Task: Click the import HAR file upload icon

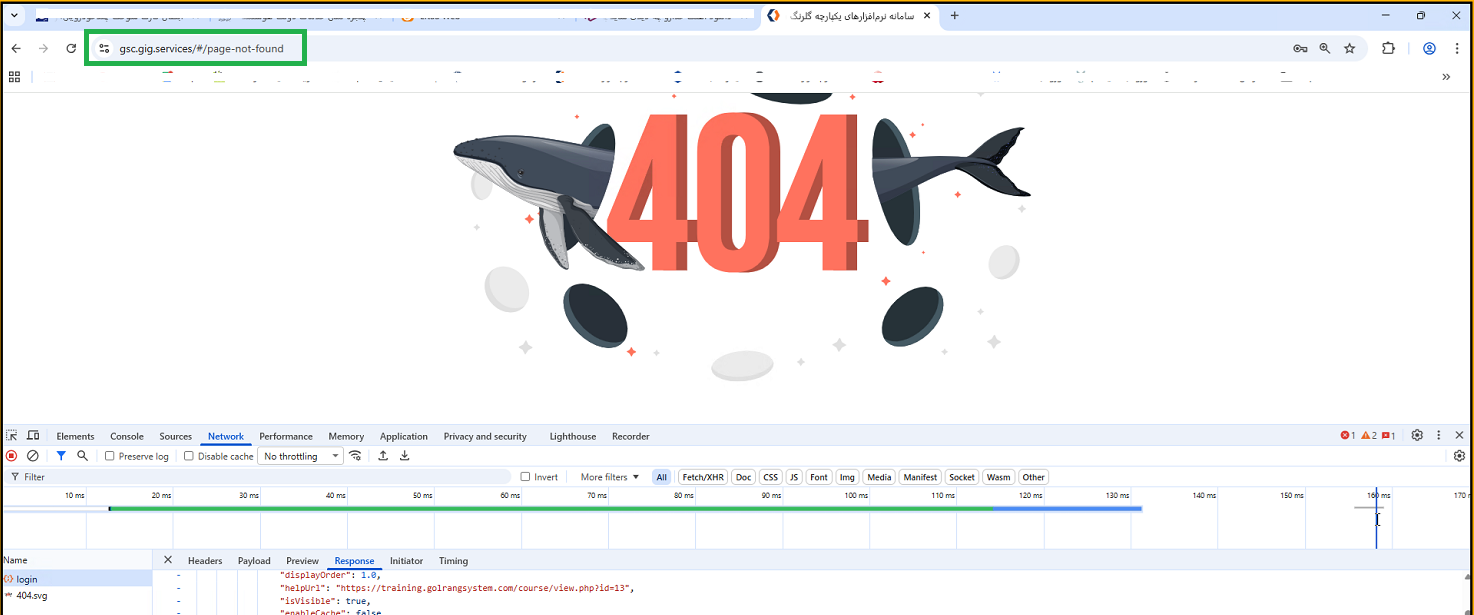Action: [383, 456]
